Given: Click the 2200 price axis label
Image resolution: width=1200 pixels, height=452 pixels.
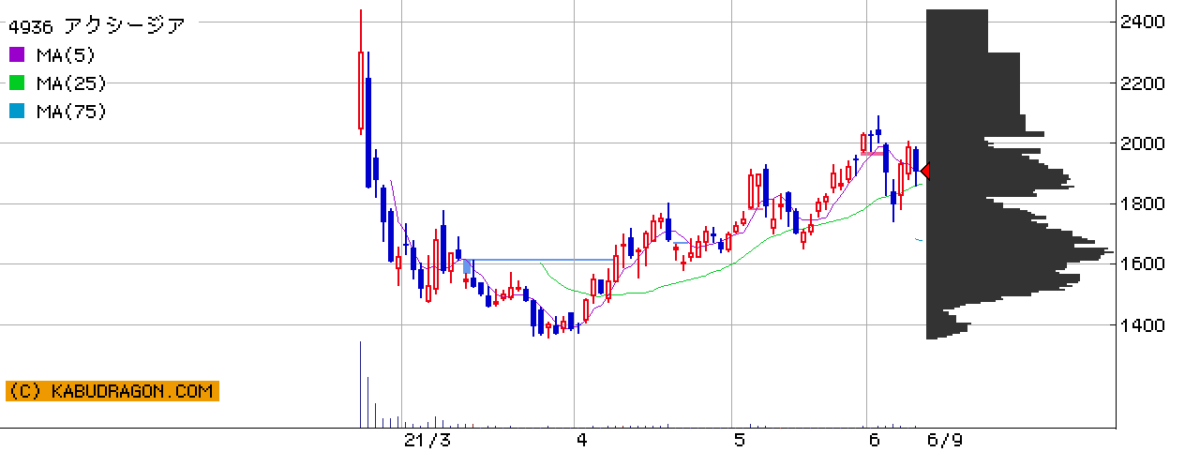Looking at the screenshot, I should tap(1141, 83).
